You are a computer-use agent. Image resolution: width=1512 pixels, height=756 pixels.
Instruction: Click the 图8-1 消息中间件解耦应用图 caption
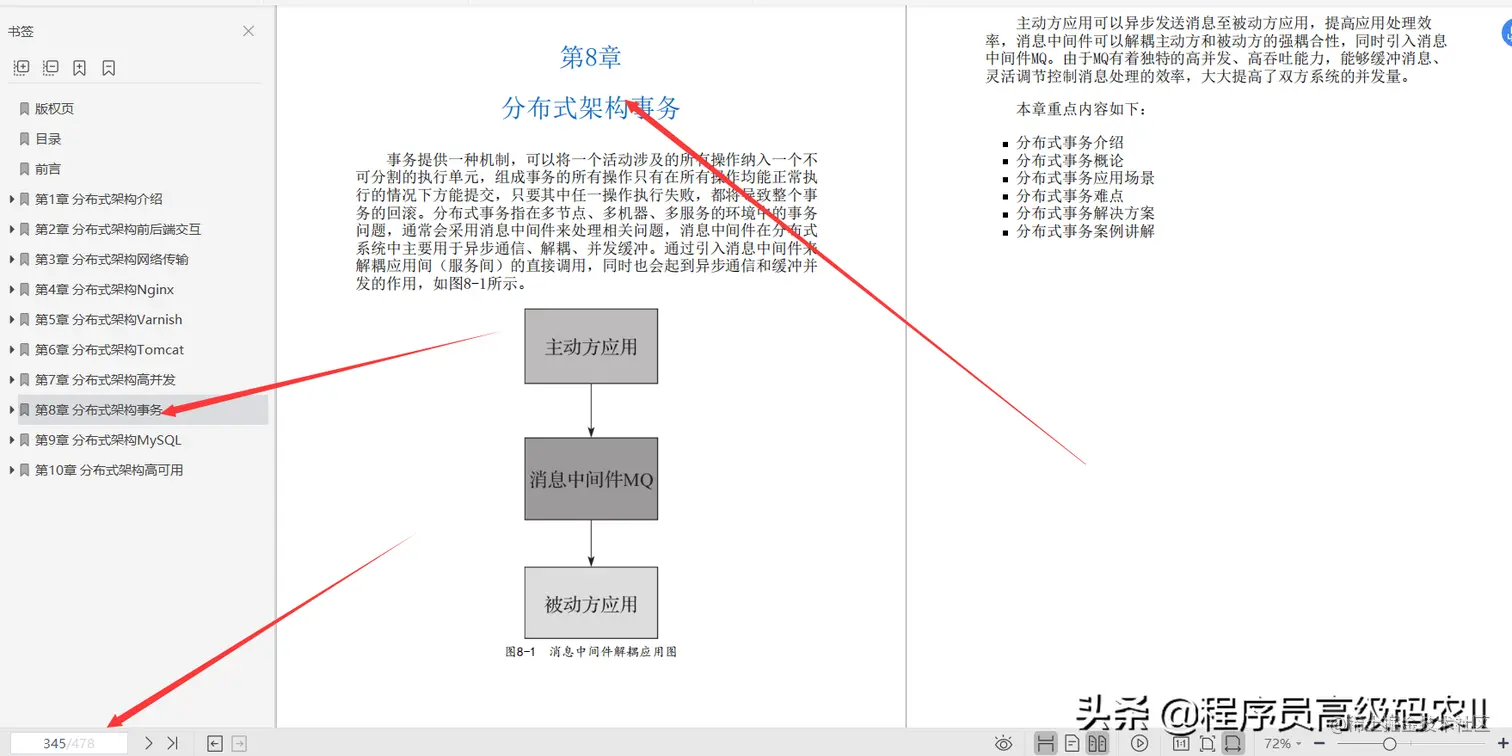(x=591, y=651)
